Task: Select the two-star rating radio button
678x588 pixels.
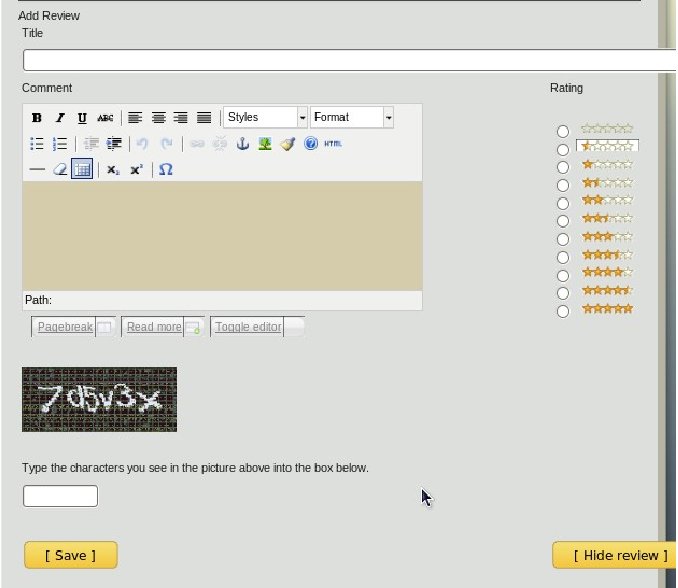Action: click(x=563, y=203)
